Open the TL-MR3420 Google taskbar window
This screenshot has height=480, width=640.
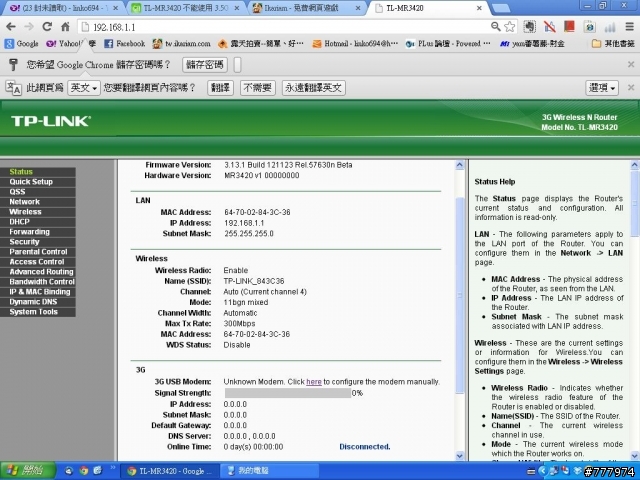pyautogui.click(x=170, y=471)
